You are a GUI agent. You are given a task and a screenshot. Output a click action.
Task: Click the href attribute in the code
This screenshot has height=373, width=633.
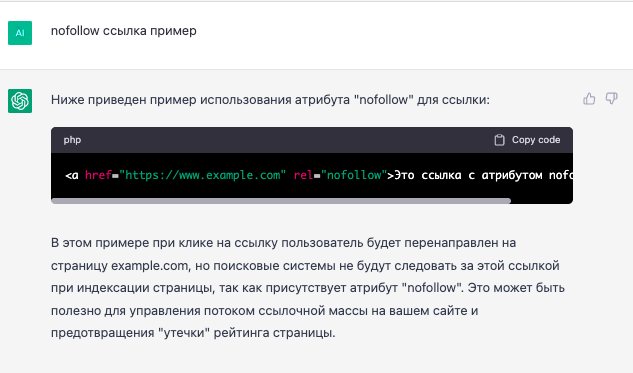click(x=98, y=175)
